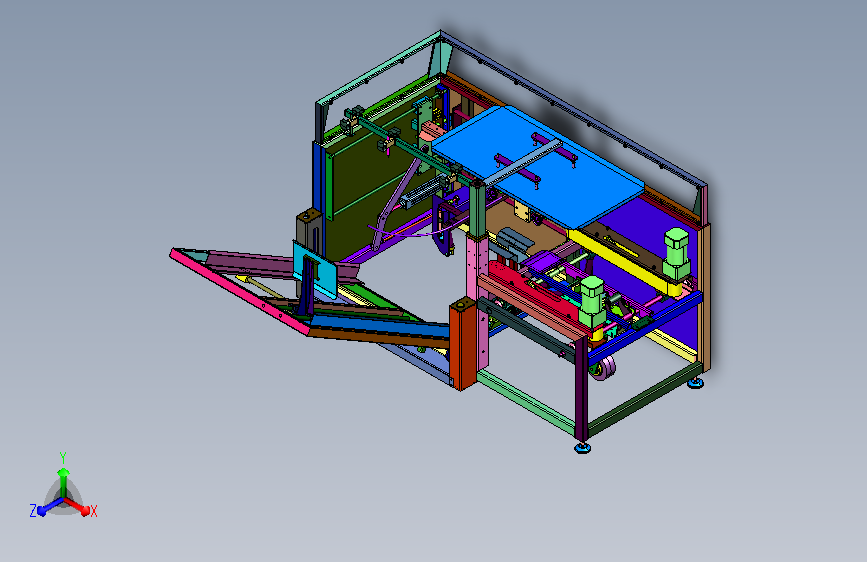Select the cyan bracket plate on the tilted frame
Screen dimensions: 867x562
pyautogui.click(x=315, y=269)
